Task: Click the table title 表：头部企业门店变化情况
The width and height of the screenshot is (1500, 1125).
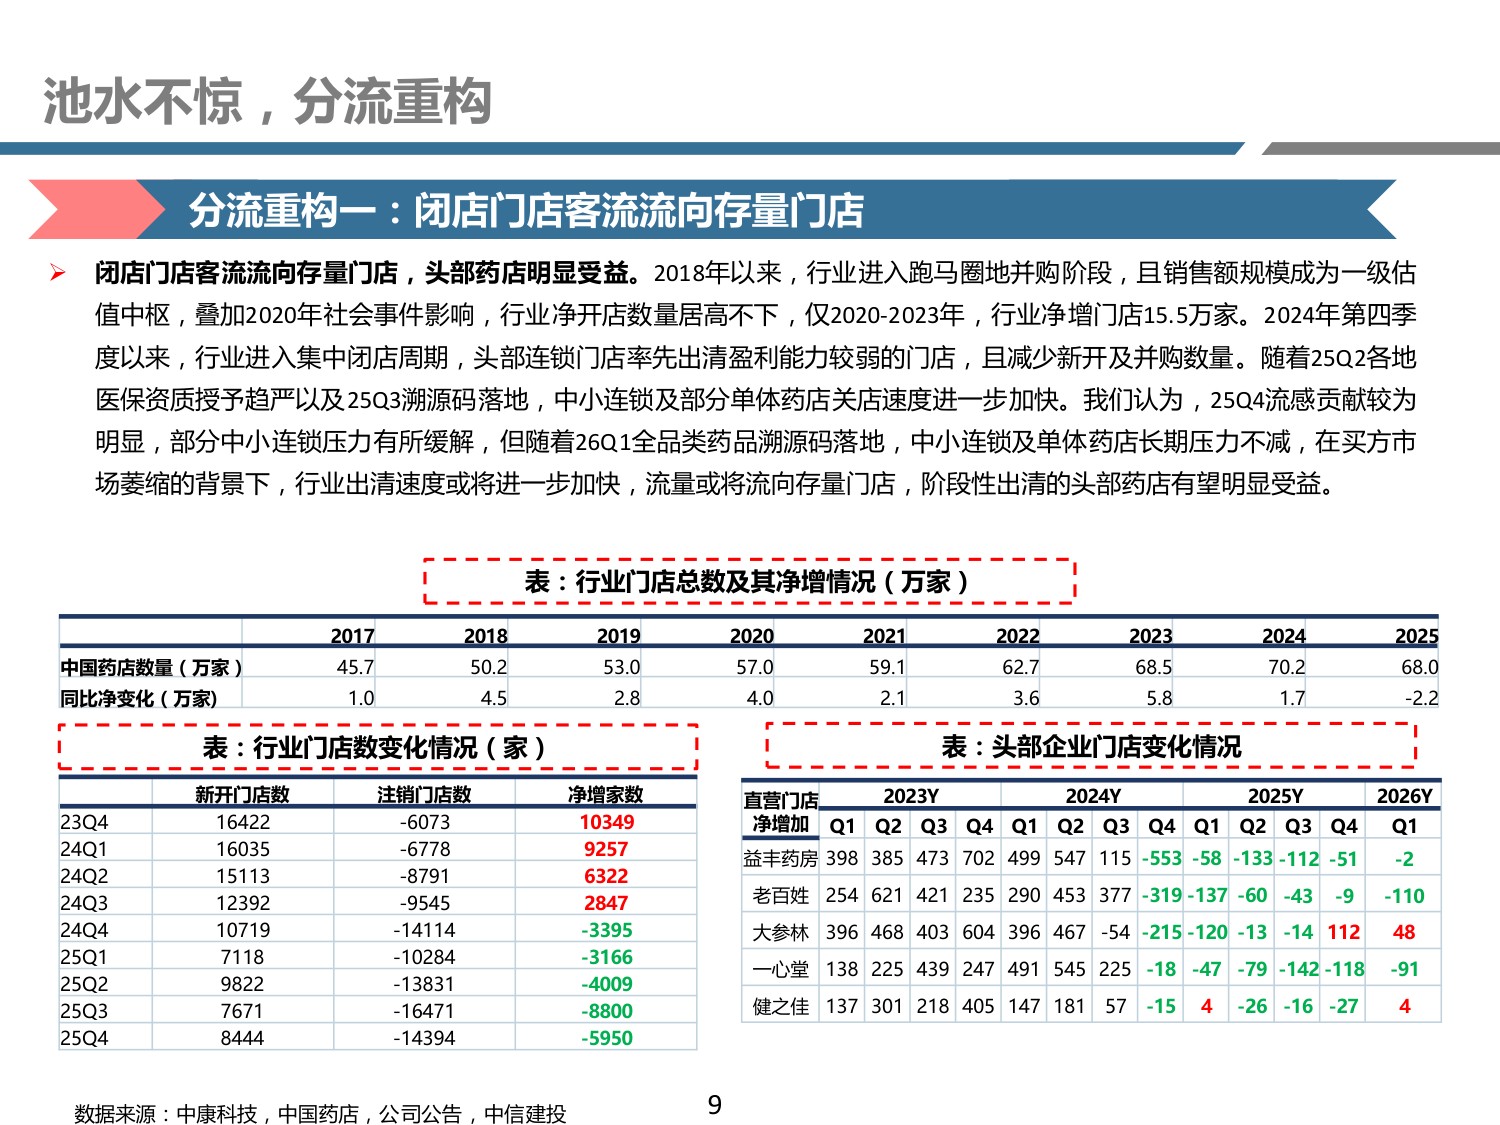Action: [x=1091, y=746]
